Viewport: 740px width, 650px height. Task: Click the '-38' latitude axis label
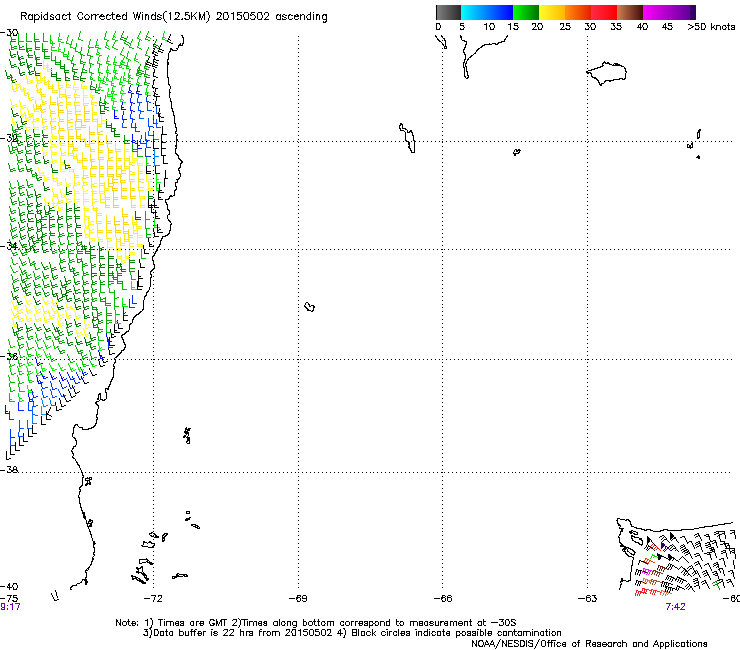[x=9, y=470]
